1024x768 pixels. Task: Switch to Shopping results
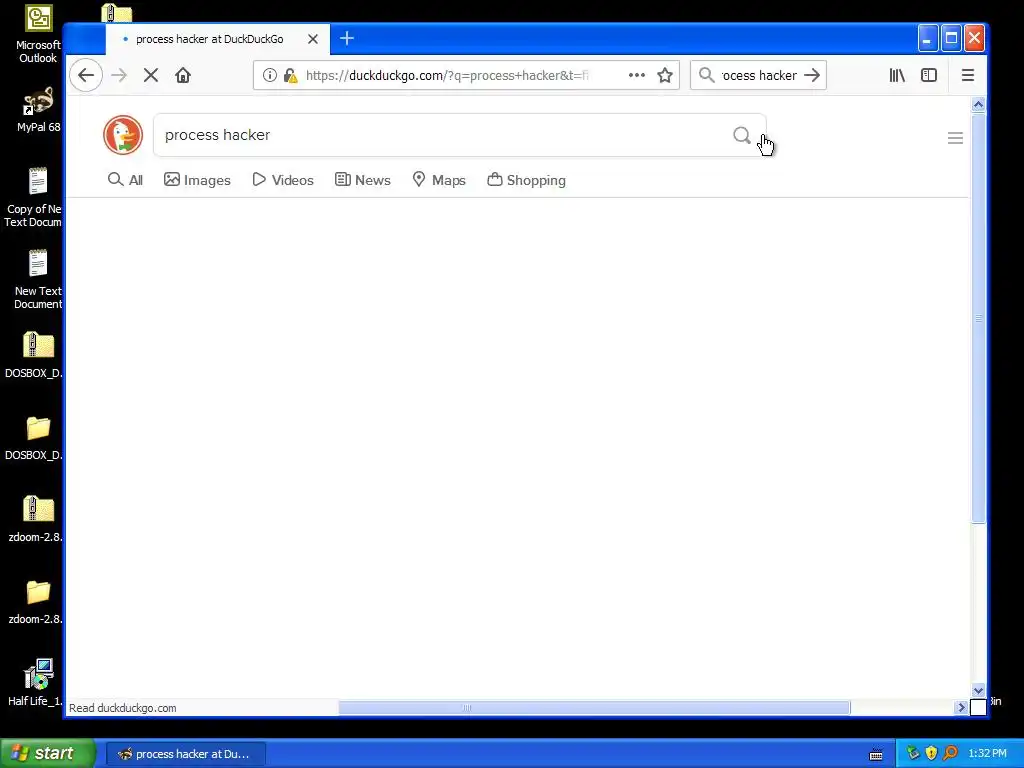point(526,180)
